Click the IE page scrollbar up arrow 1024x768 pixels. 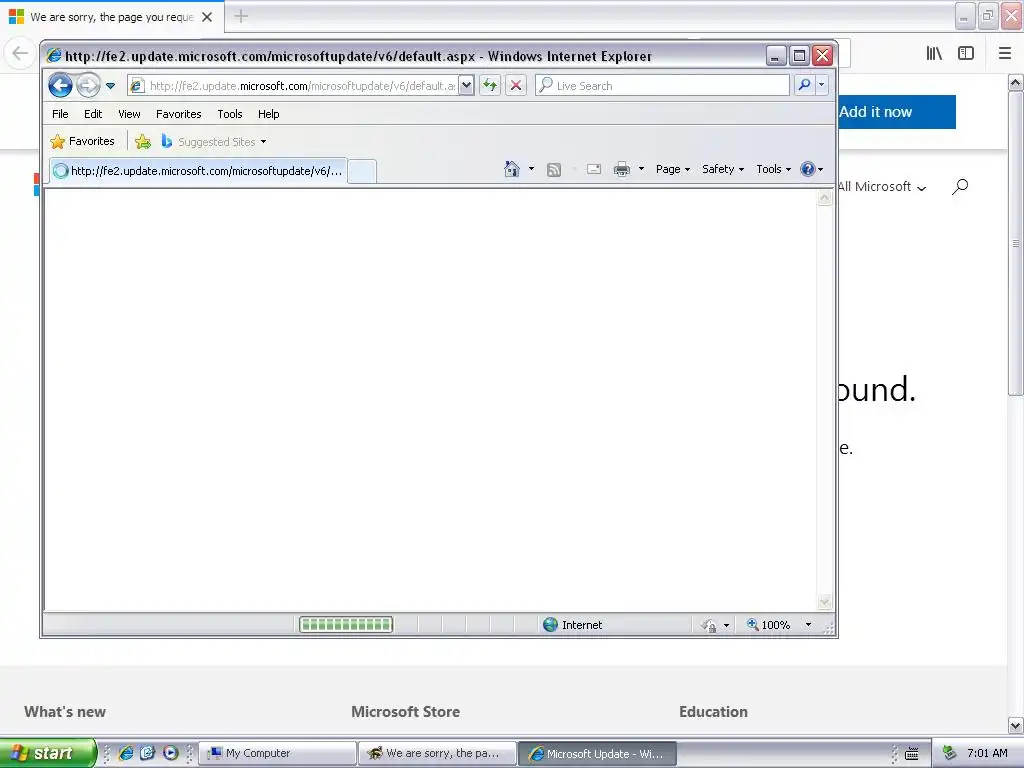[x=825, y=198]
